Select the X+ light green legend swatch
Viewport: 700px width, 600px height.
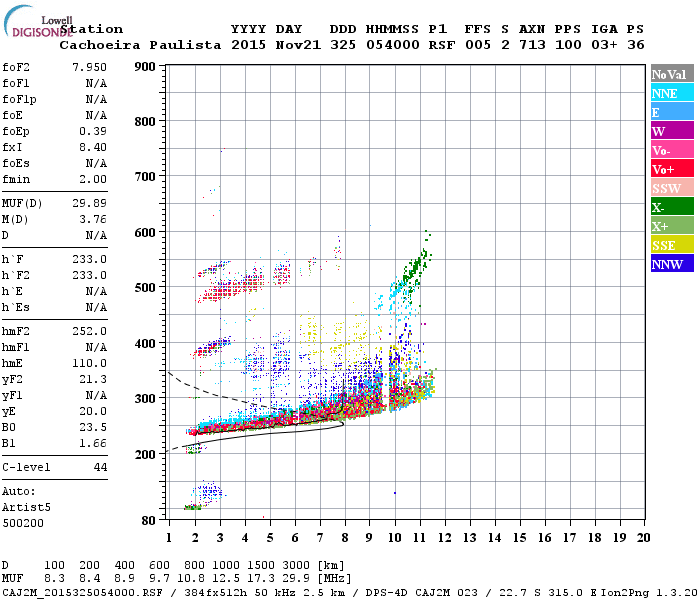[x=672, y=225]
